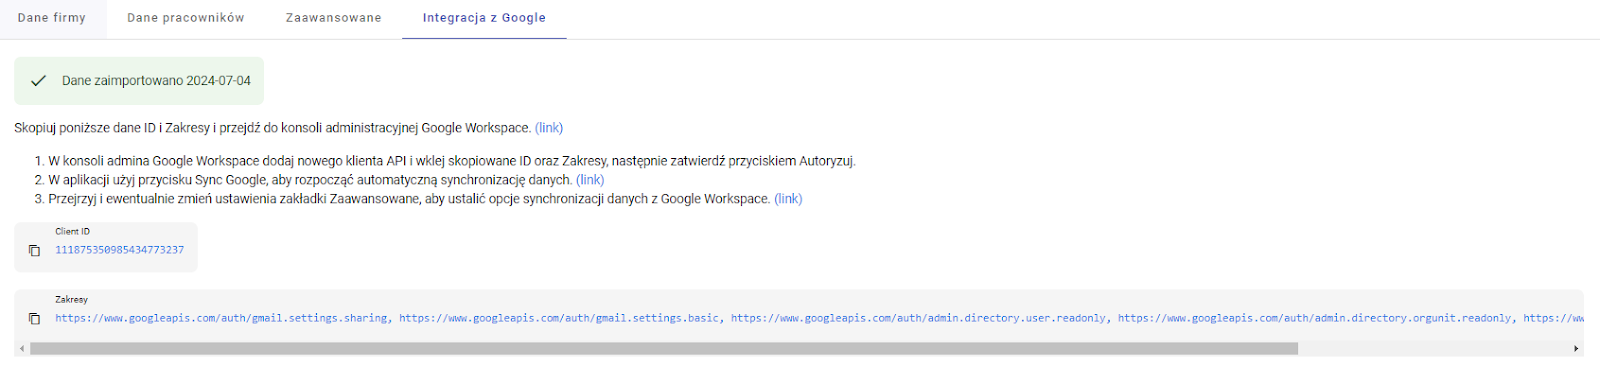Image resolution: width=1600 pixels, height=384 pixels.
Task: Copy the Zakresy scopes with the copy icon
Action: click(x=34, y=319)
